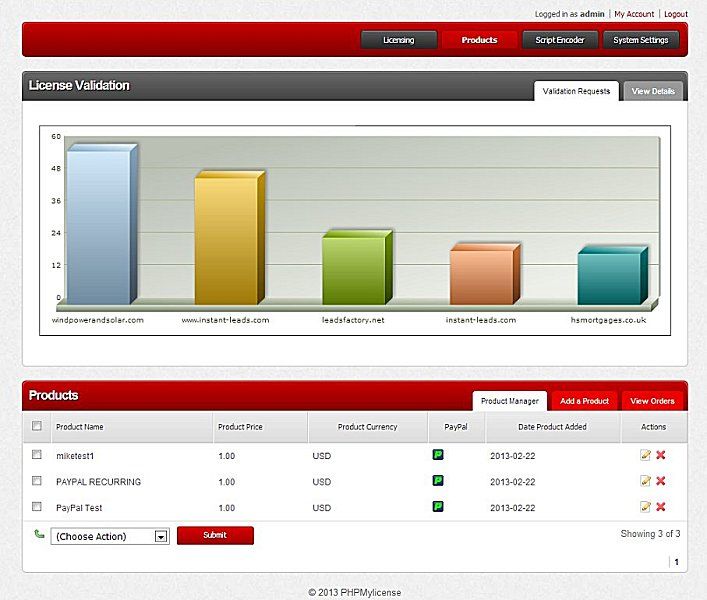Screen dimensions: 707x600
Task: Sort by Product Currency column header
Action: [x=367, y=426]
